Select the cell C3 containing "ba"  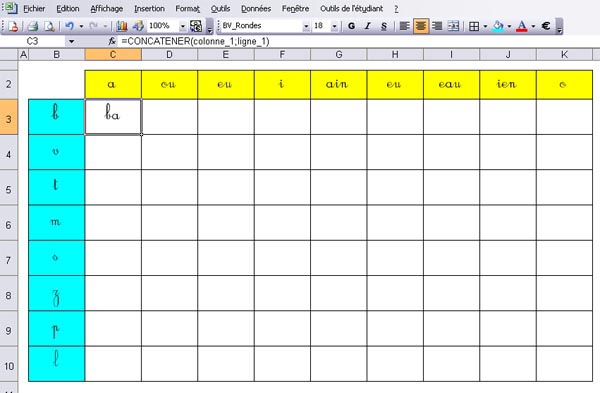pos(113,117)
